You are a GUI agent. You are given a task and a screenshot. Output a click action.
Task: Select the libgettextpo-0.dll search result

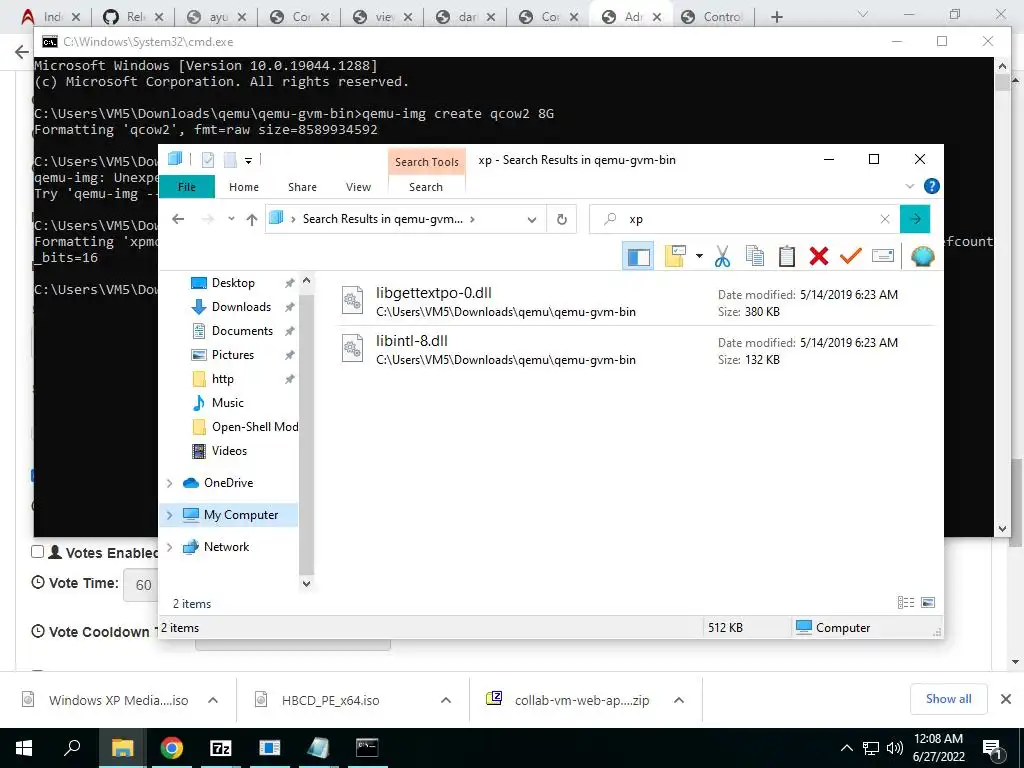pyautogui.click(x=637, y=301)
